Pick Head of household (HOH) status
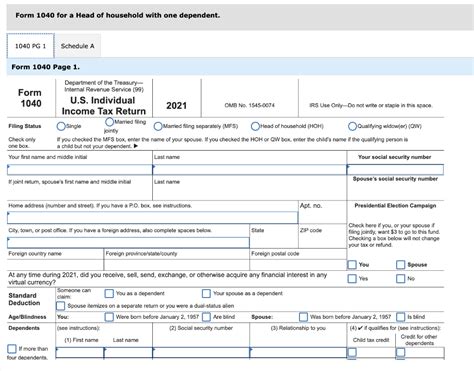This screenshot has width=474, height=371. [255, 126]
